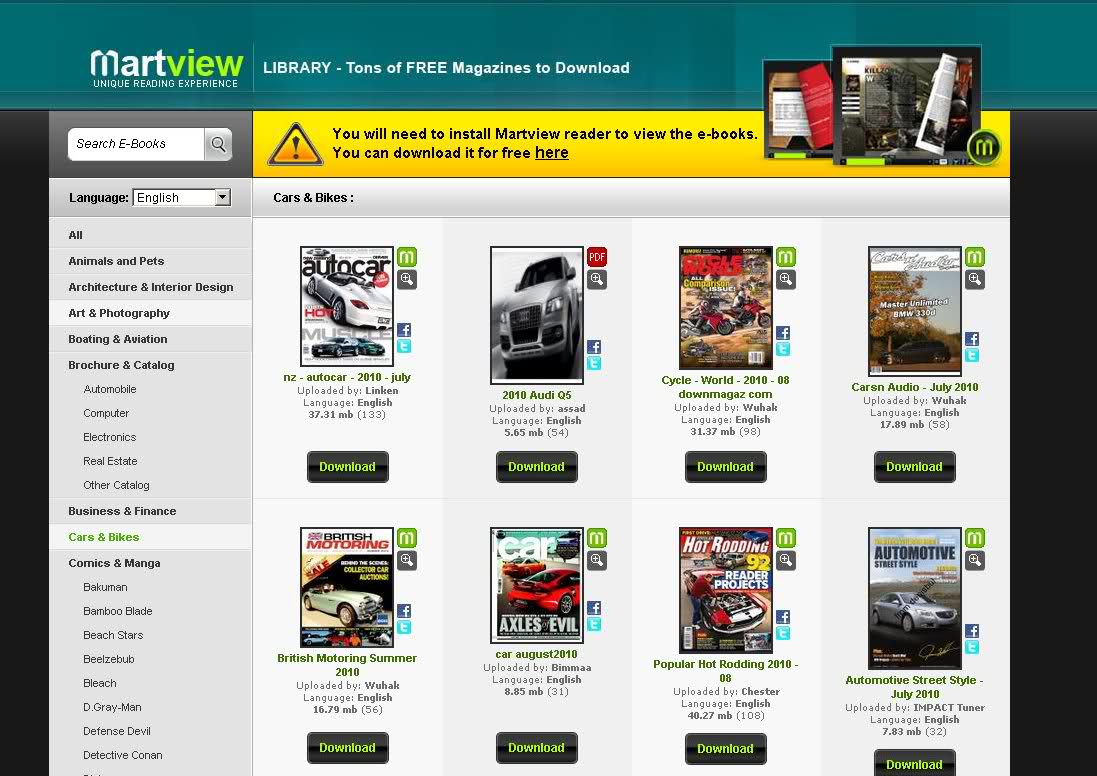This screenshot has height=776, width=1097.
Task: Open the Cycle World cover thumbnail
Action: coord(726,307)
